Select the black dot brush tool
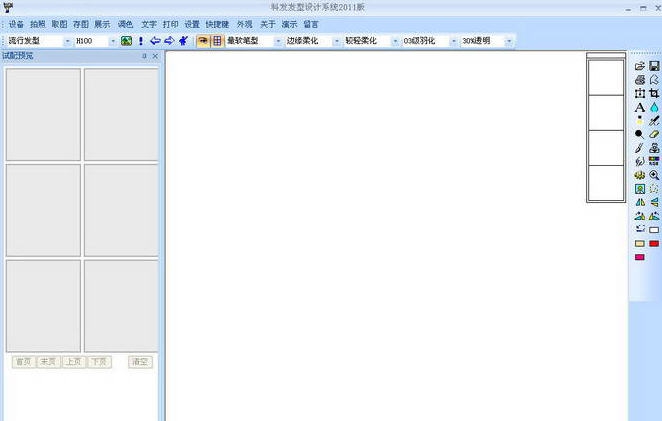The width and height of the screenshot is (662, 421). tap(640, 134)
